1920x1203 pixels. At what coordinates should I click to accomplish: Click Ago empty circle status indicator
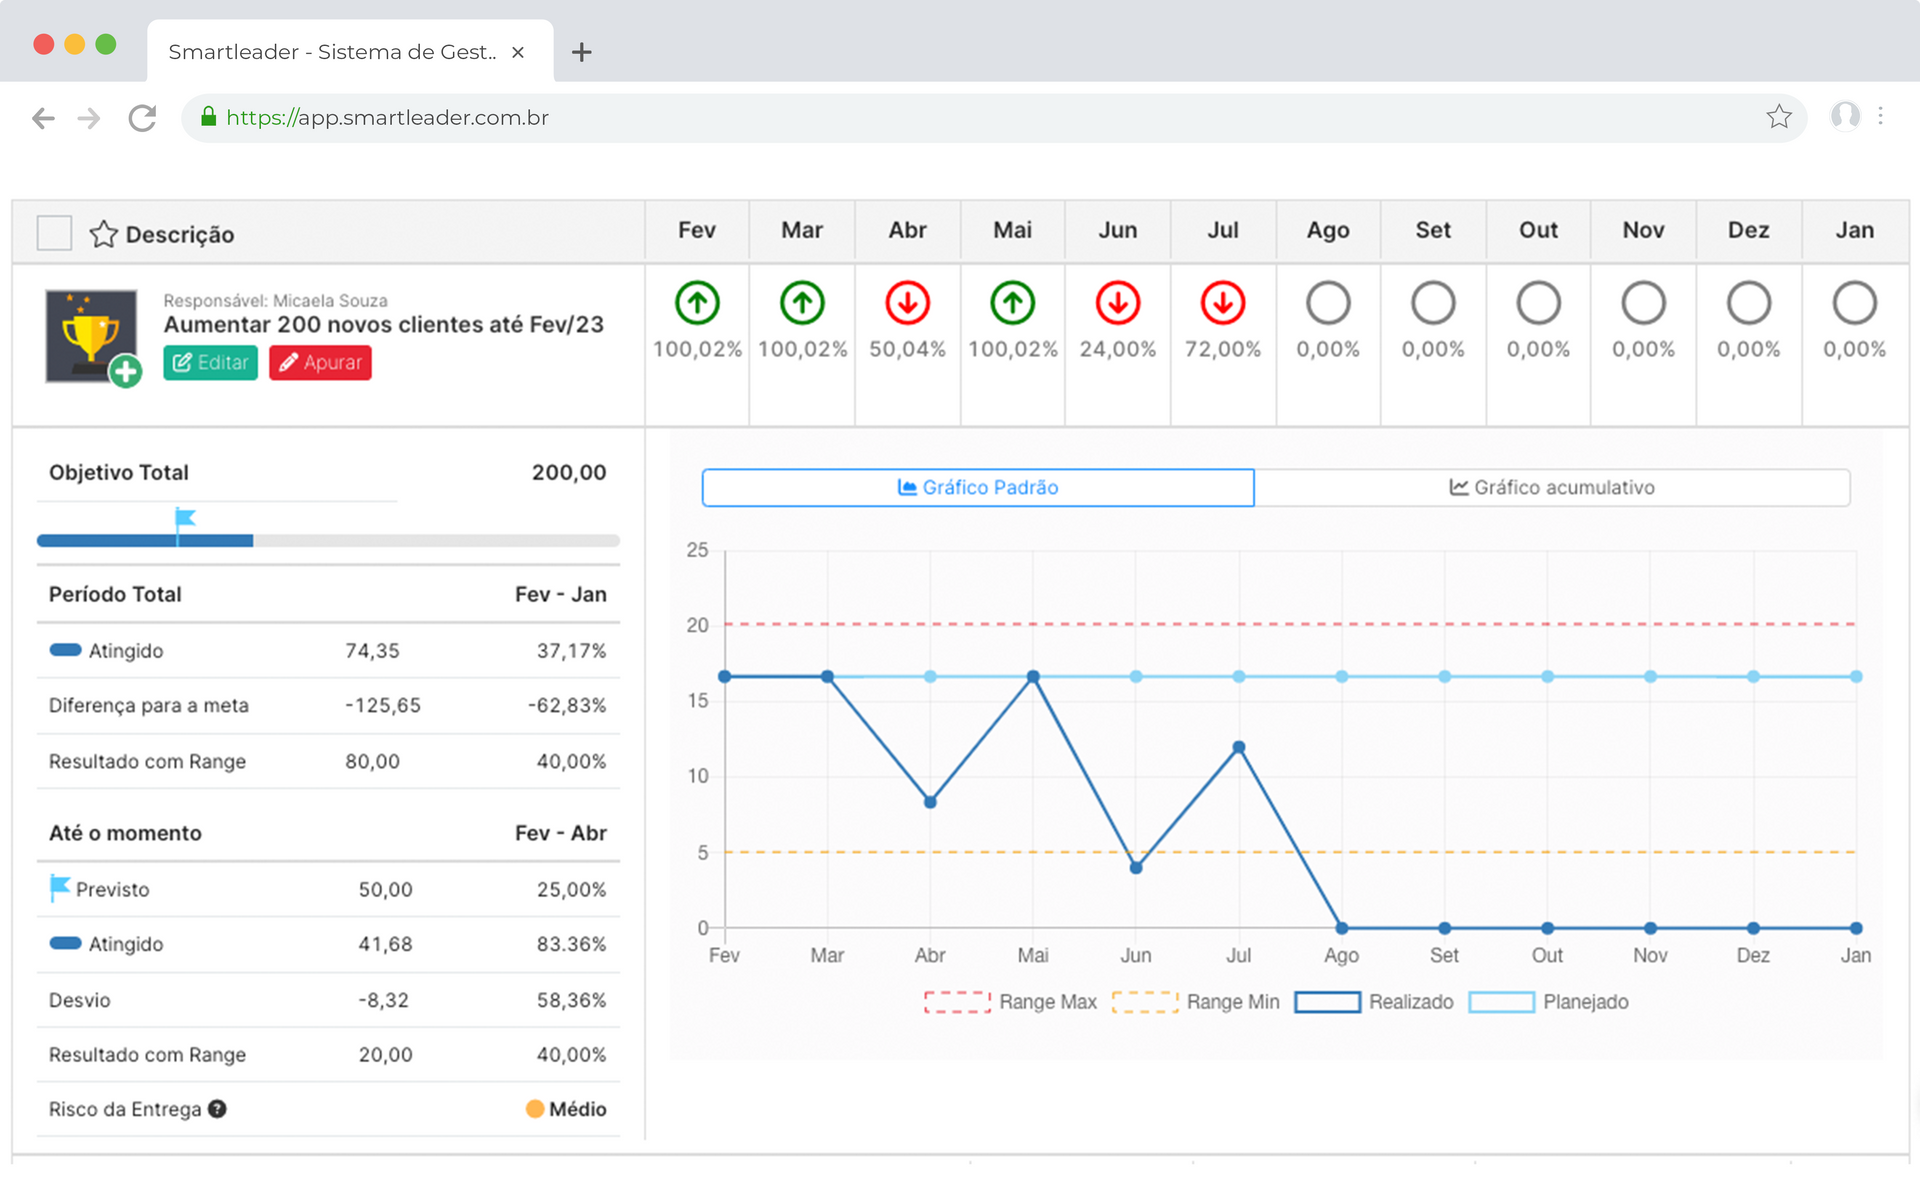tap(1328, 303)
